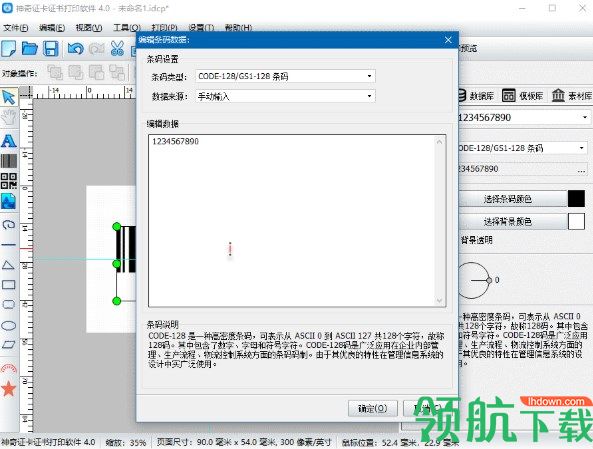Screen dimensions: 593x449
Task: Click the third object operation icon
Action: point(96,72)
